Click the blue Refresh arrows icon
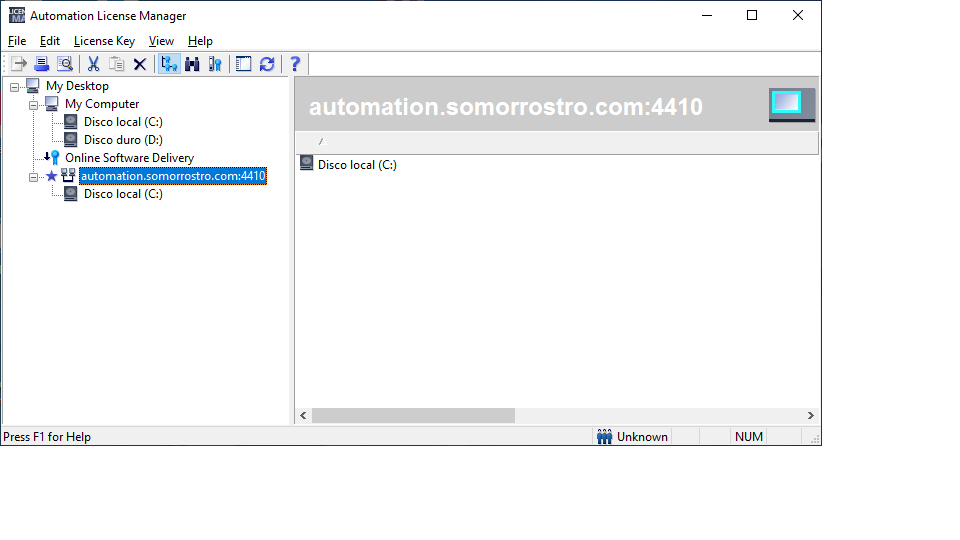Image resolution: width=960 pixels, height=540 pixels. (267, 64)
